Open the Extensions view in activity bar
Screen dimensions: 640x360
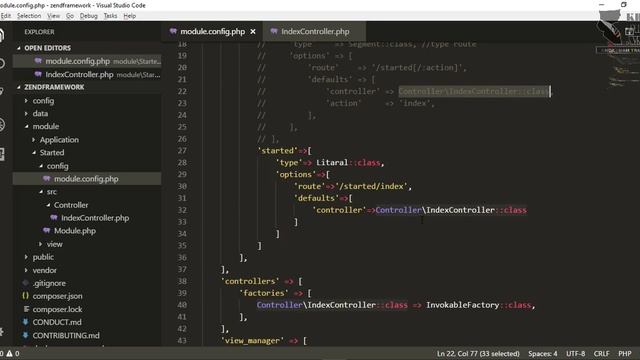click(x=2, y=154)
